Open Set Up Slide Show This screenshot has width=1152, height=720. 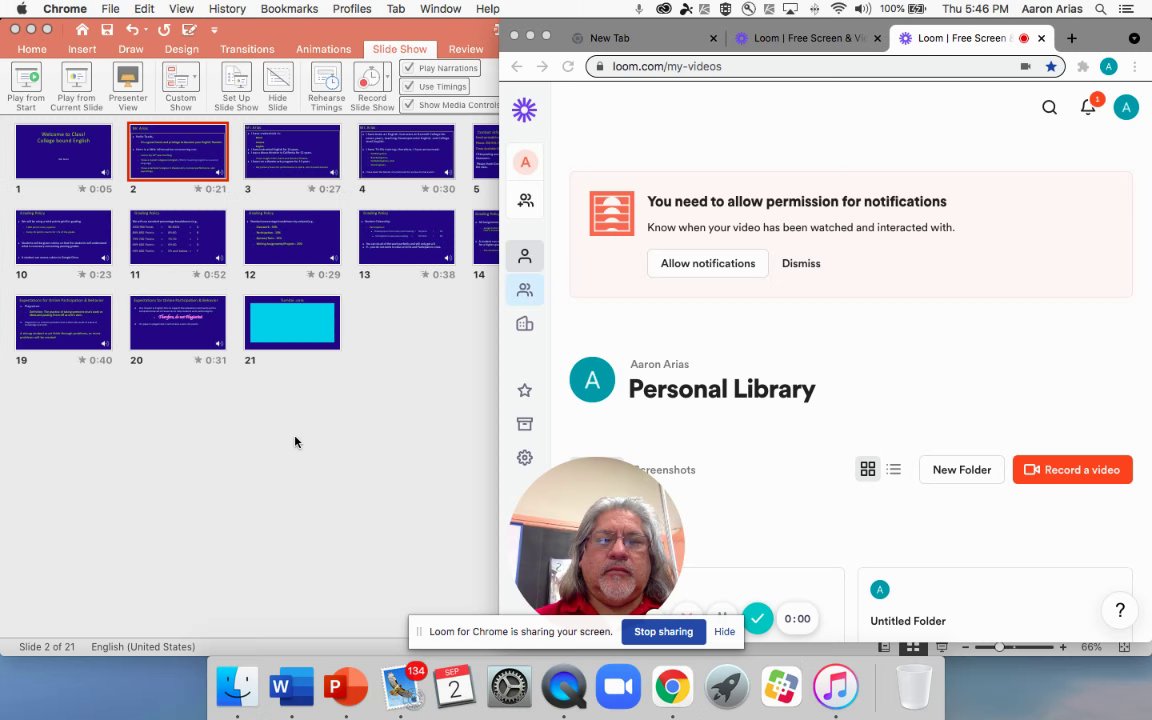click(x=236, y=87)
